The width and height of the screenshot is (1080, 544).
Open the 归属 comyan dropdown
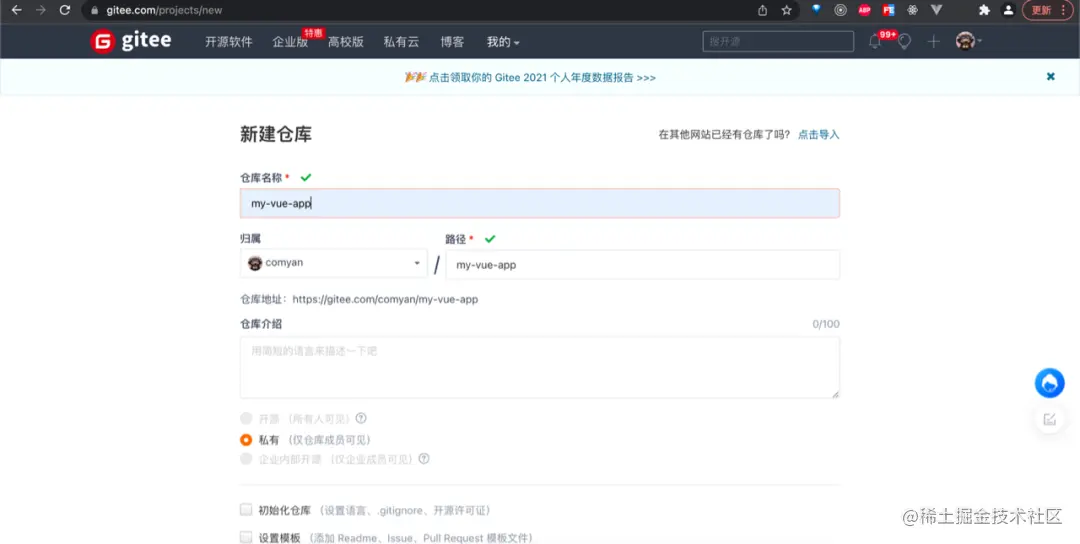click(333, 263)
